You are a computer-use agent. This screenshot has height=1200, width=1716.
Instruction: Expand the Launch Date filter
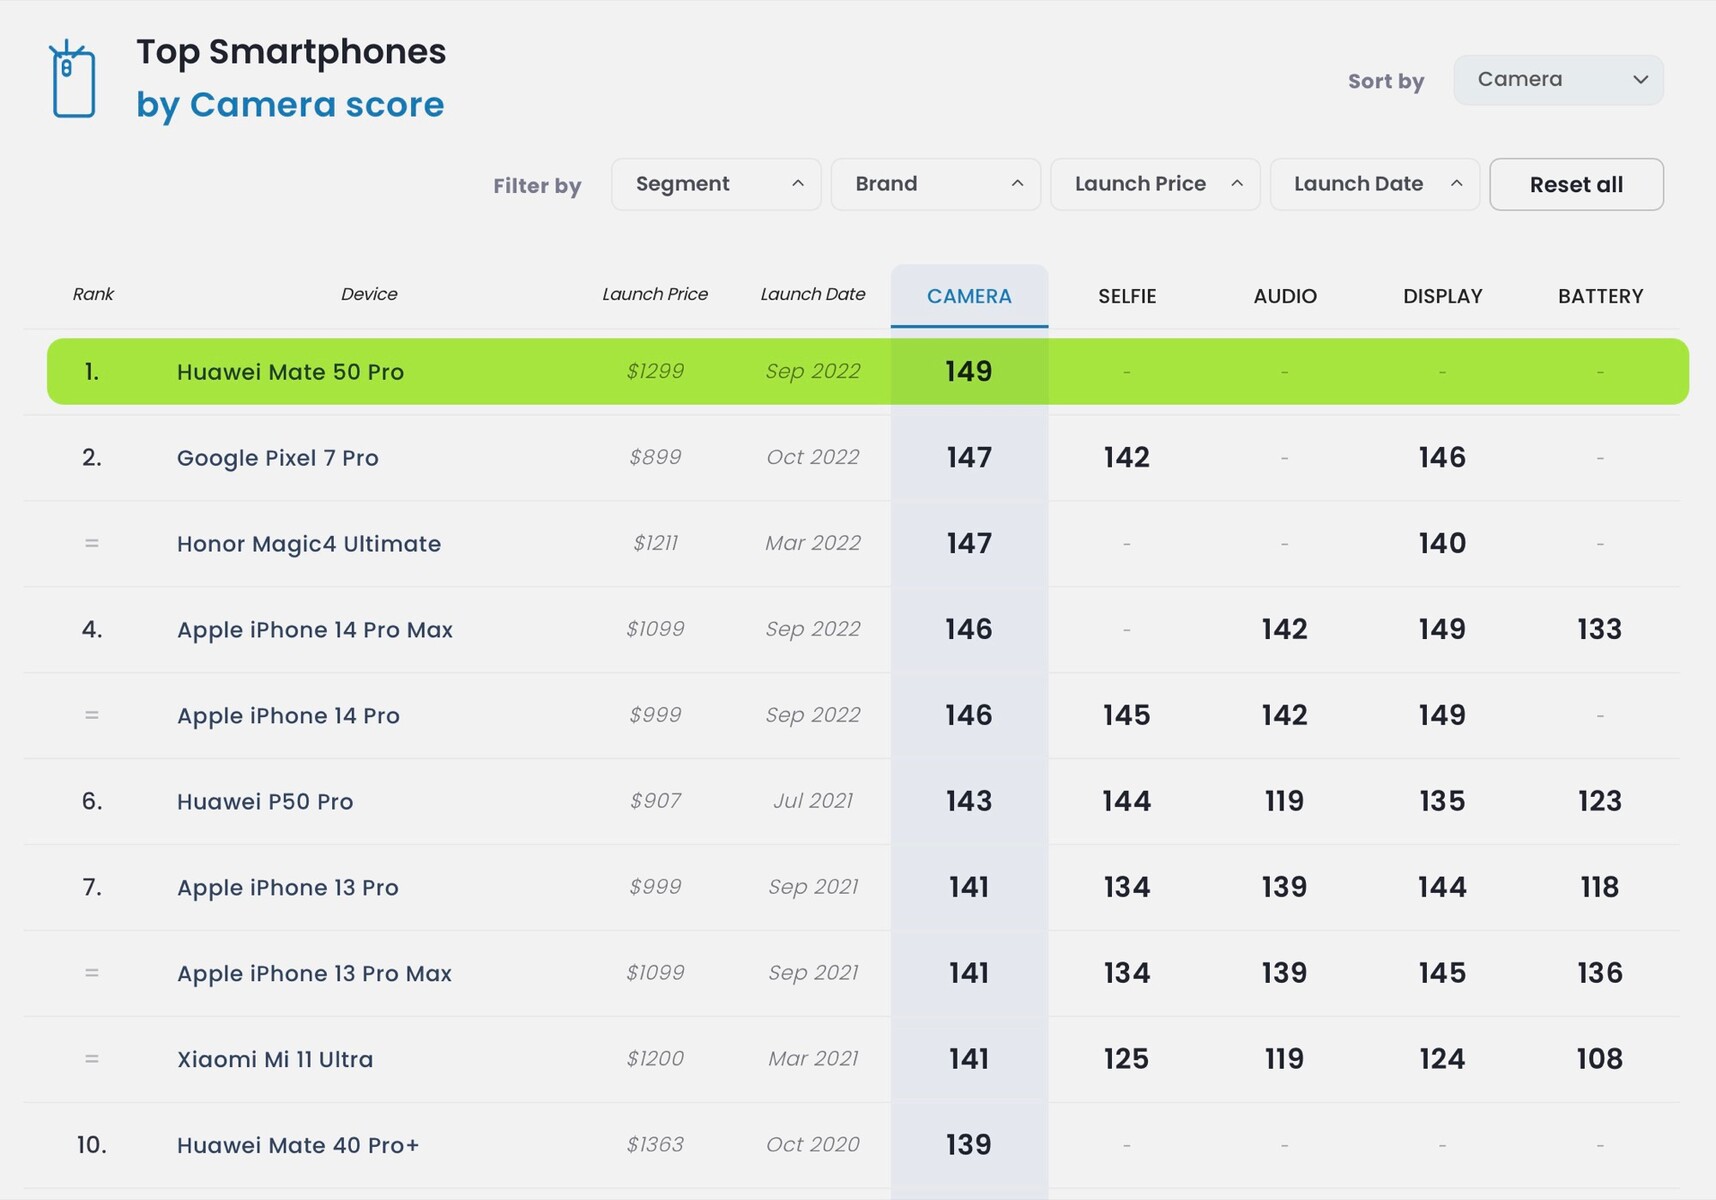(x=1375, y=184)
